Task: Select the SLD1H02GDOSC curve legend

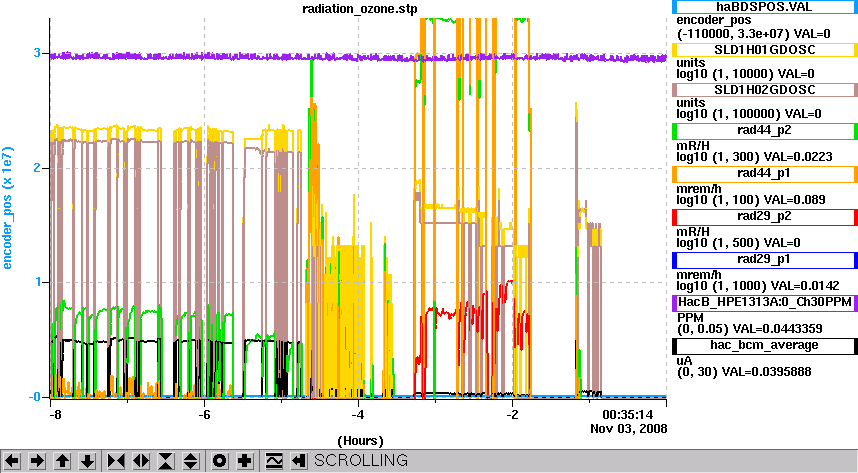Action: (764, 90)
